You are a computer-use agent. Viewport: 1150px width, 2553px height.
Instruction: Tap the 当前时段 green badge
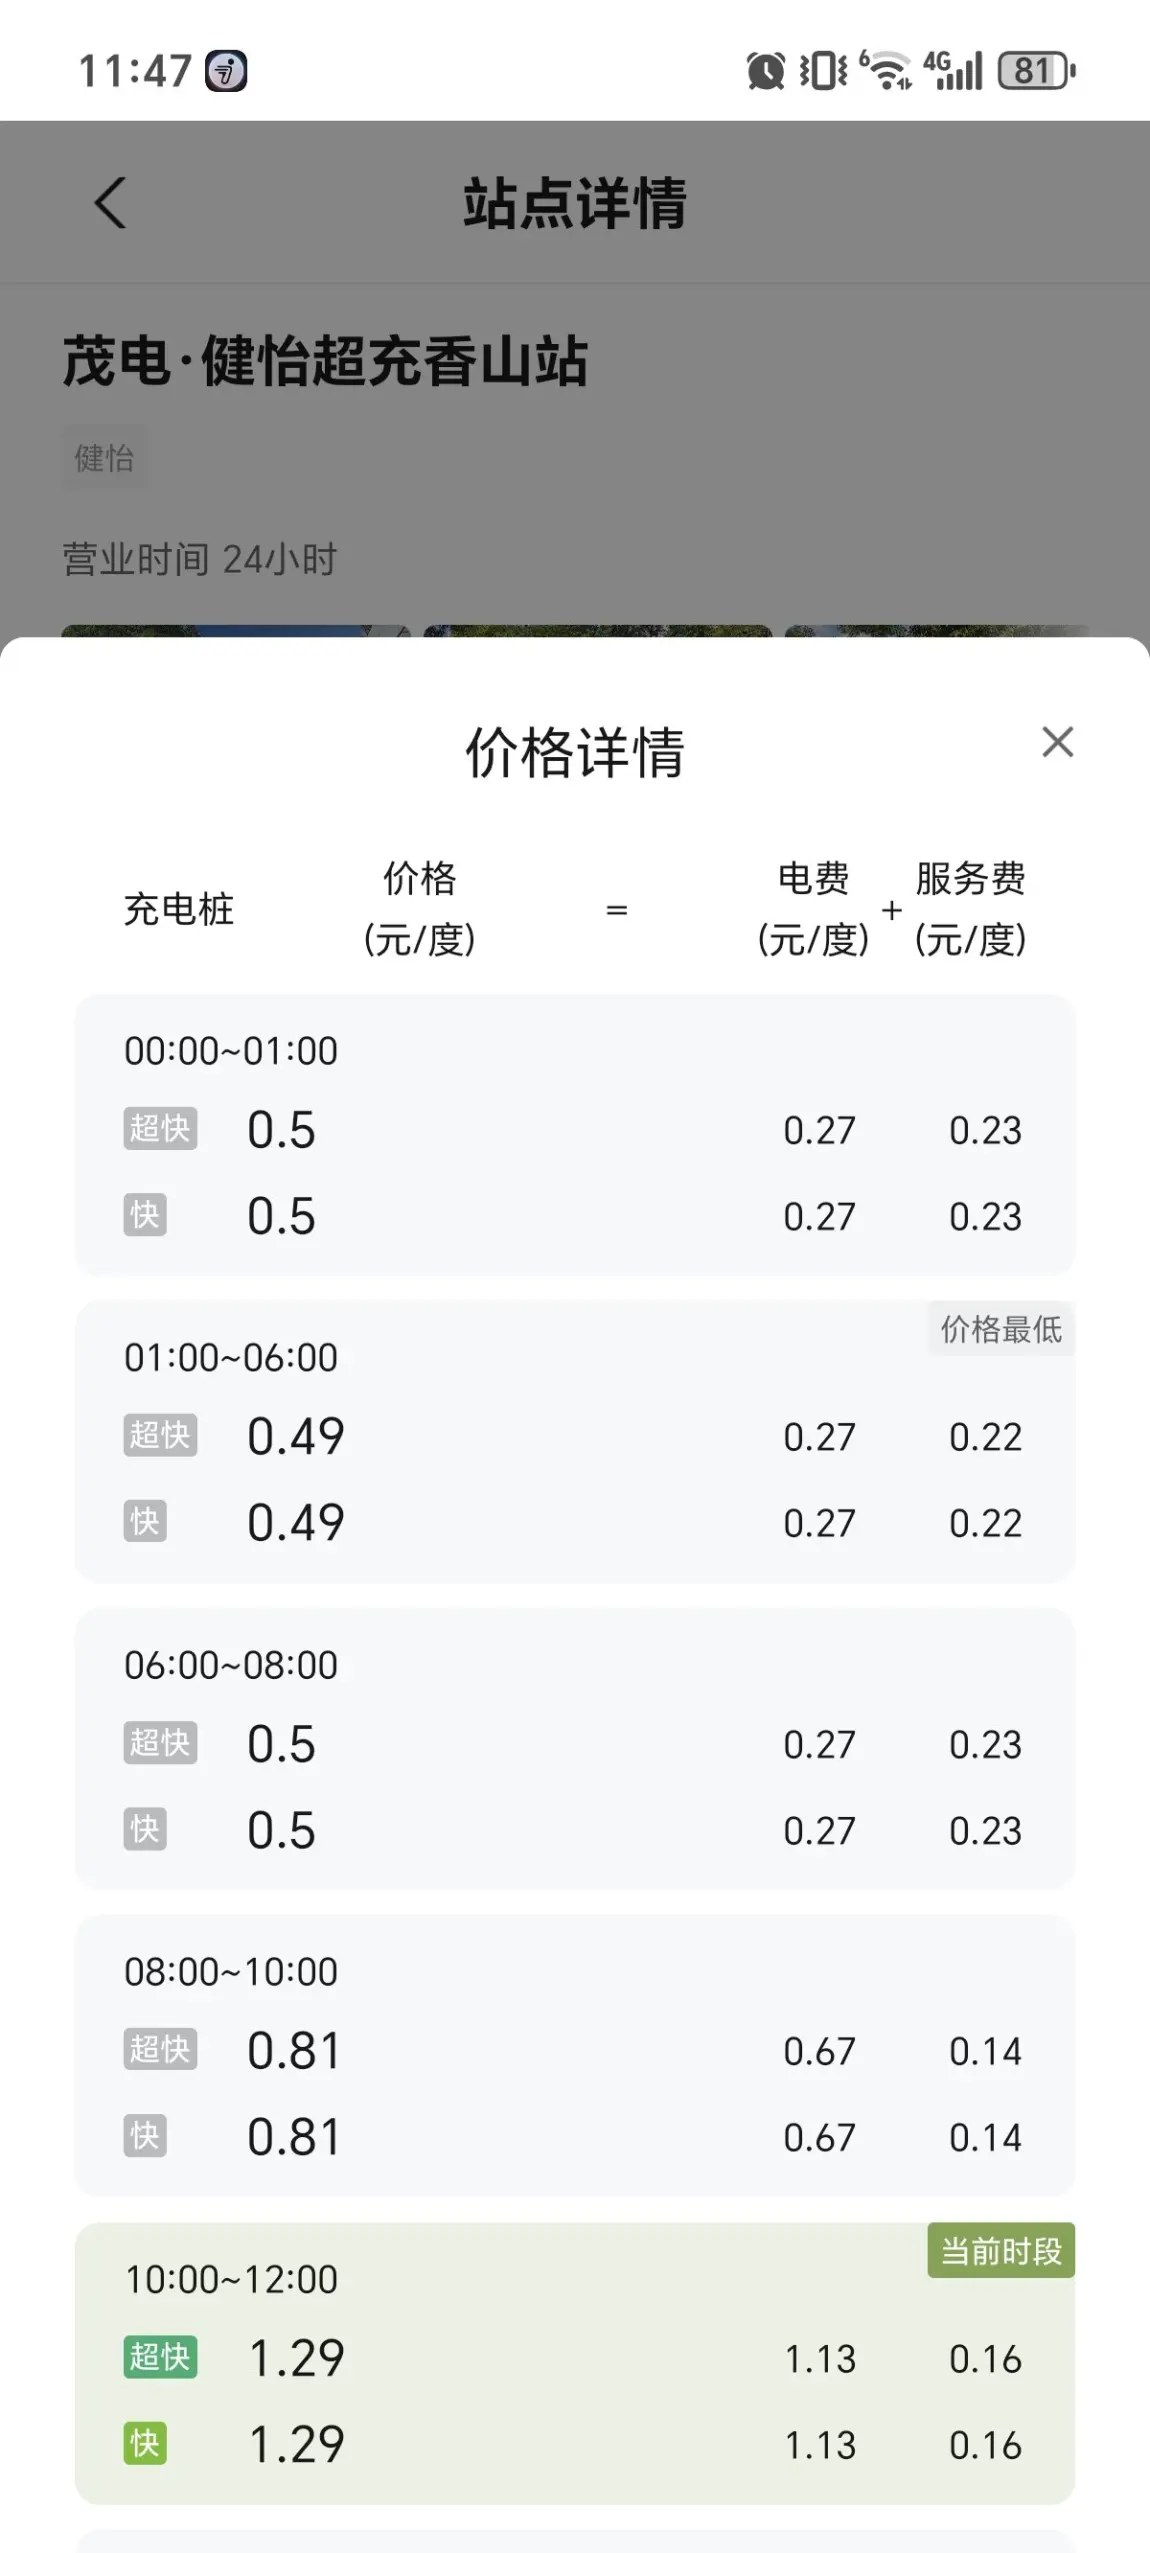[1001, 2251]
